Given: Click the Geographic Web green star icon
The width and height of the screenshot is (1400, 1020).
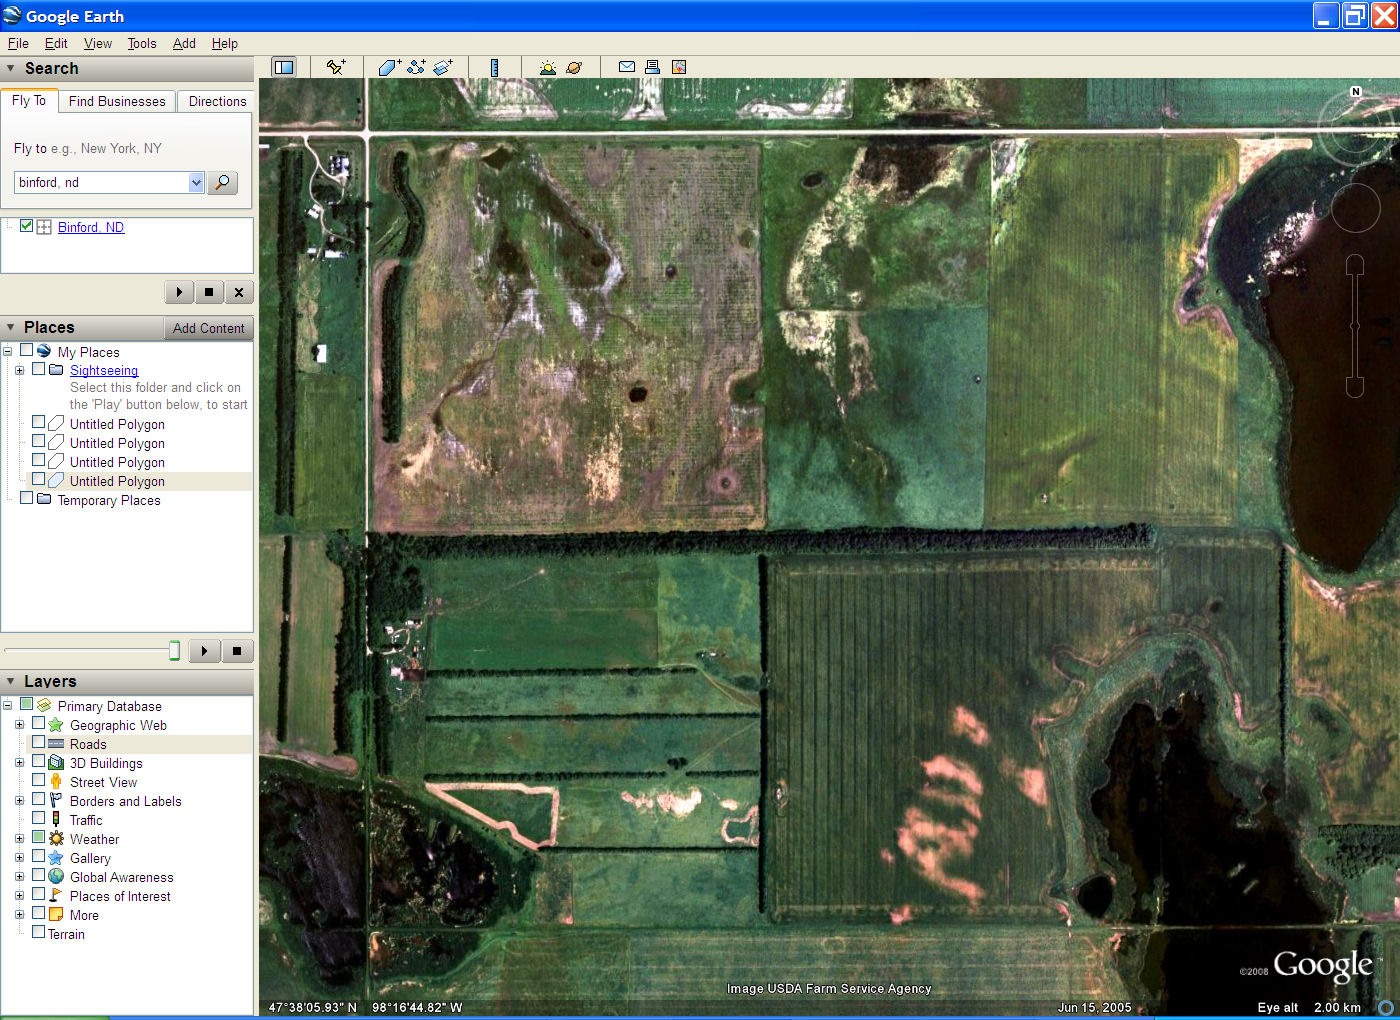Looking at the screenshot, I should pos(56,725).
